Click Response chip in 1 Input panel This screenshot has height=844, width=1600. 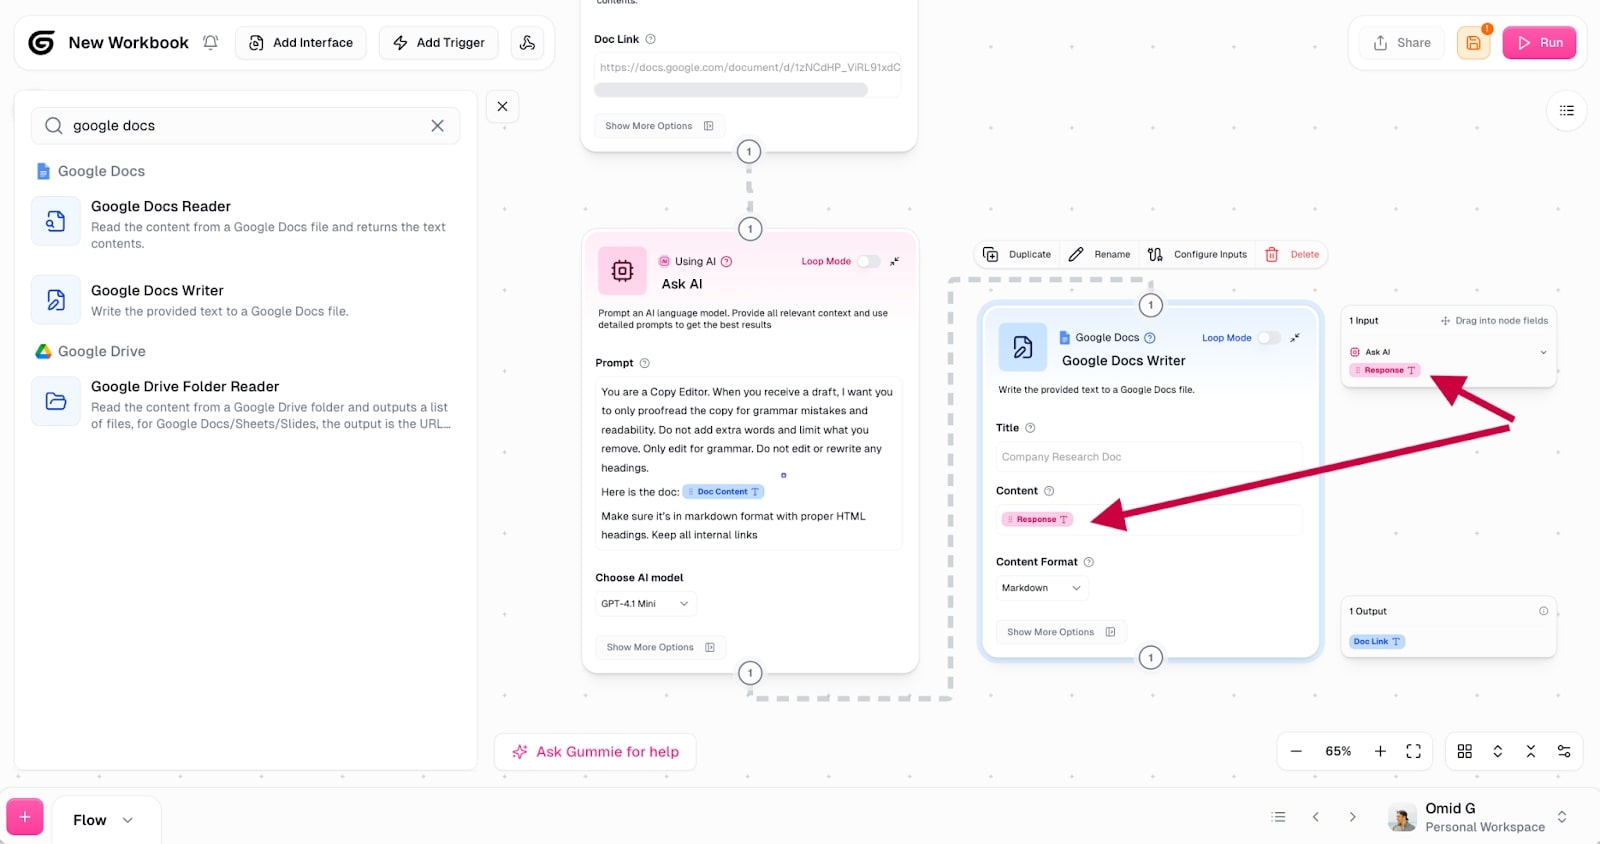(x=1385, y=370)
